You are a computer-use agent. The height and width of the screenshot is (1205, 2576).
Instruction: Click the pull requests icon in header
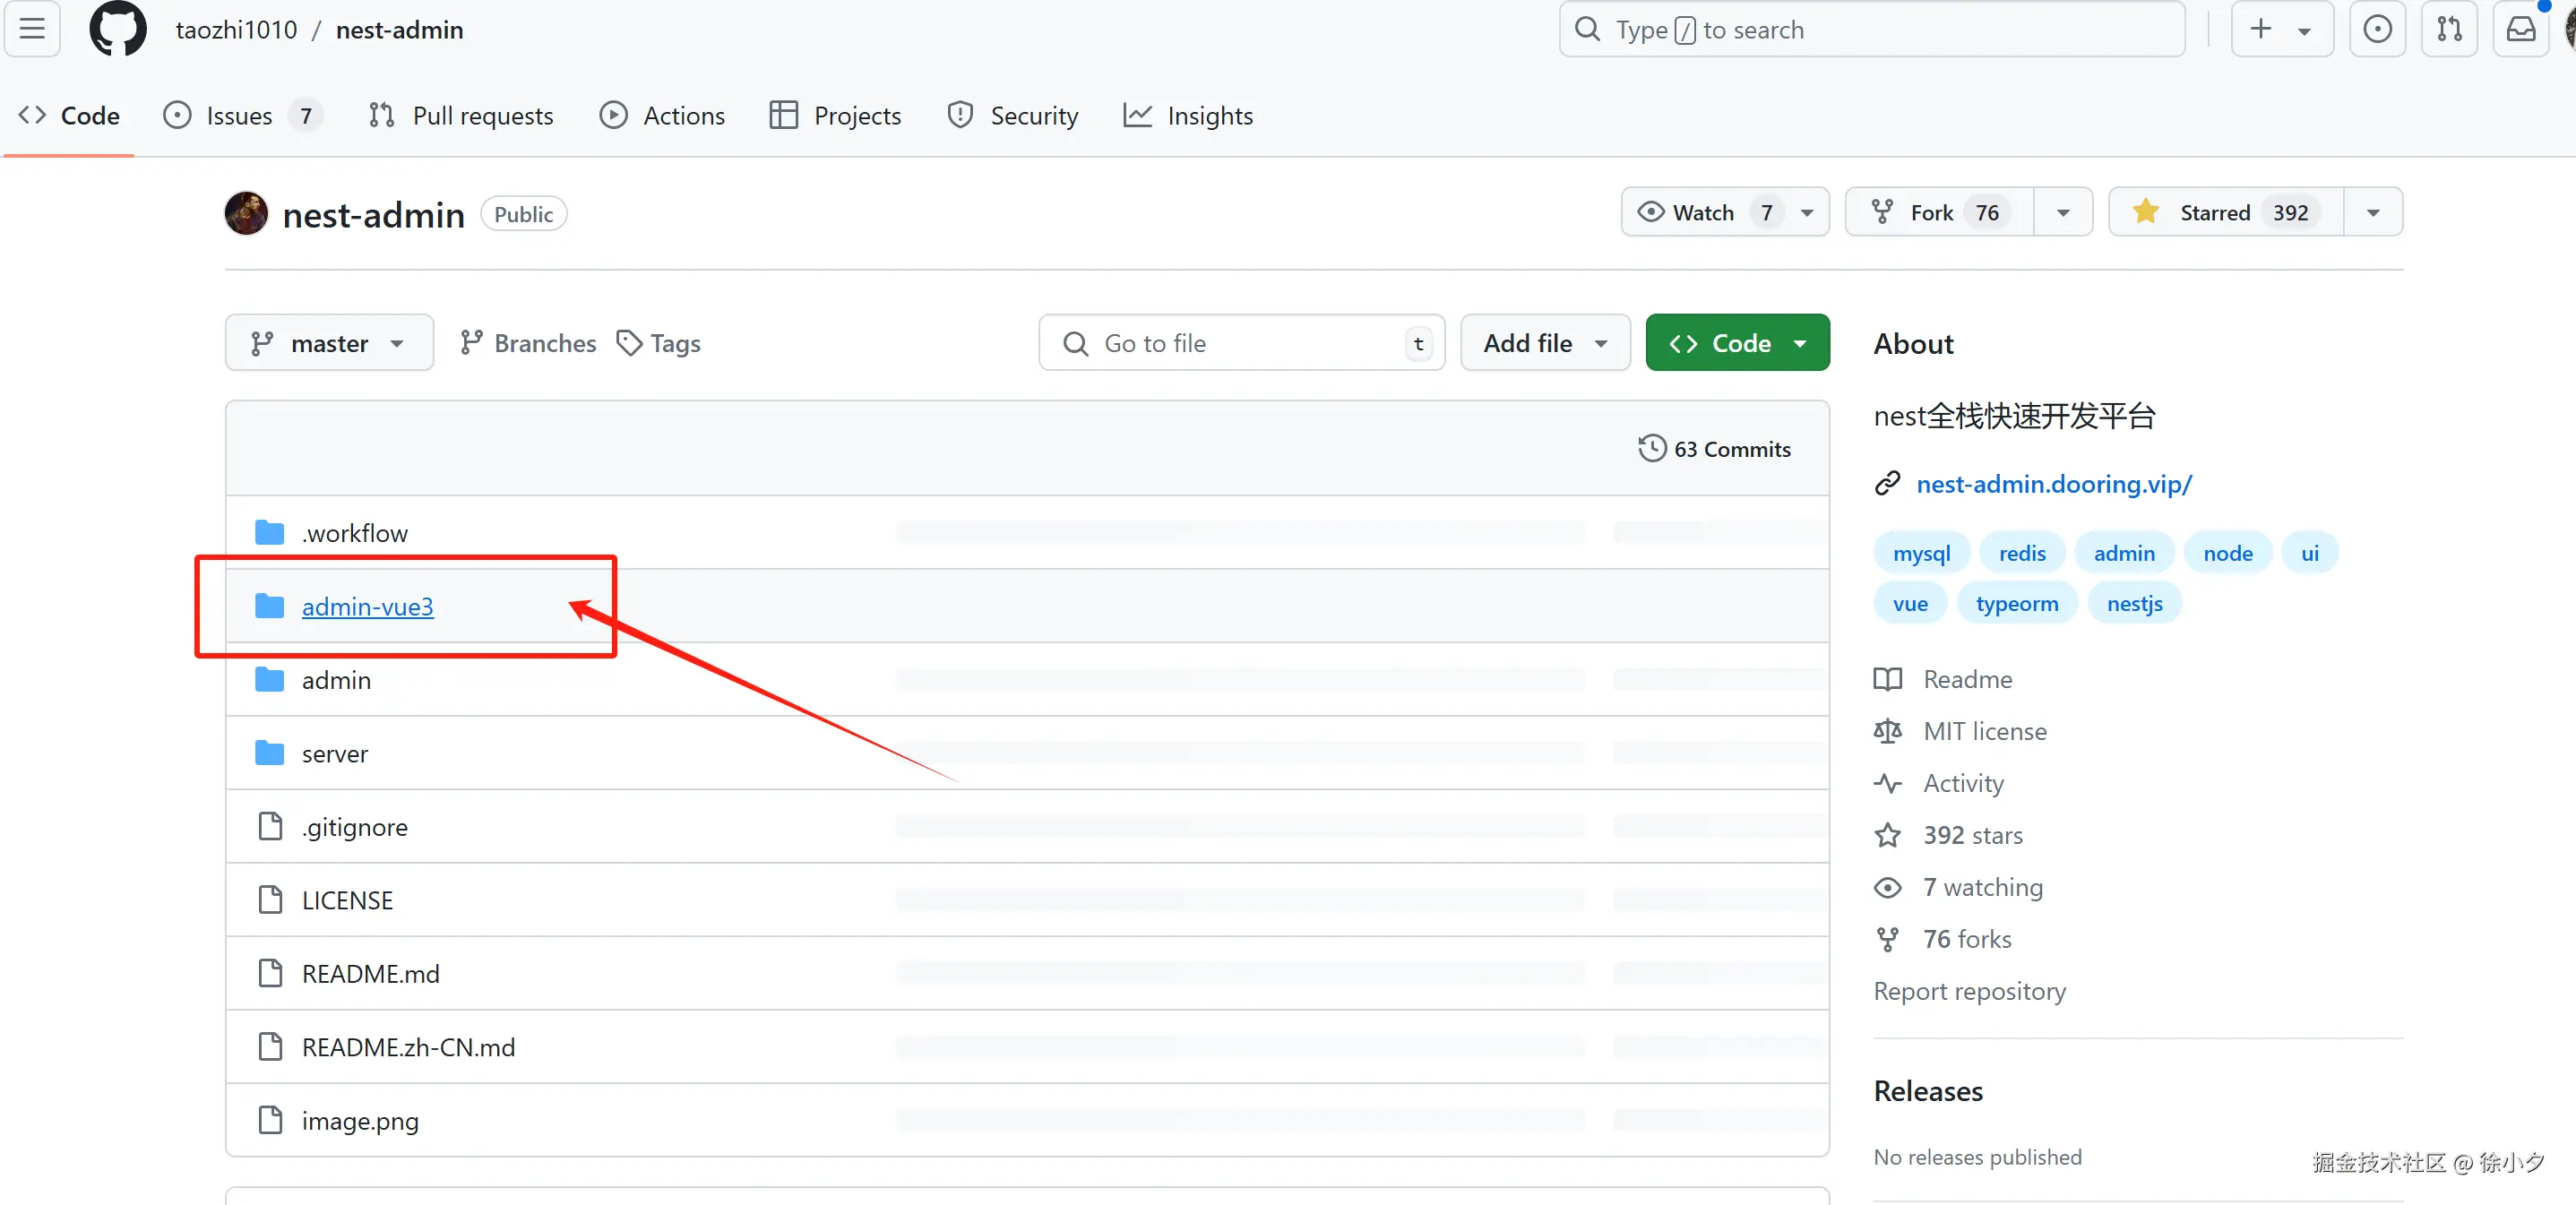(x=2449, y=29)
